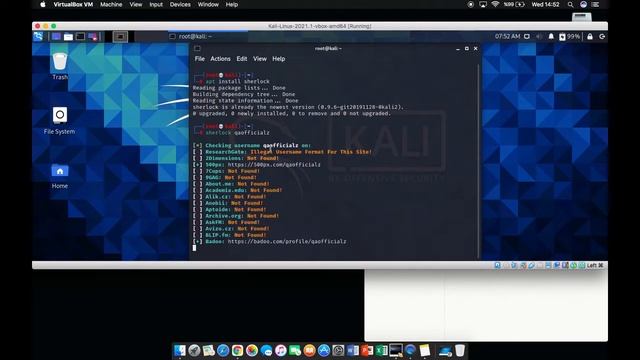Click the Kali lock screen icon
Screen dimensions: 640x360
pos(590,37)
